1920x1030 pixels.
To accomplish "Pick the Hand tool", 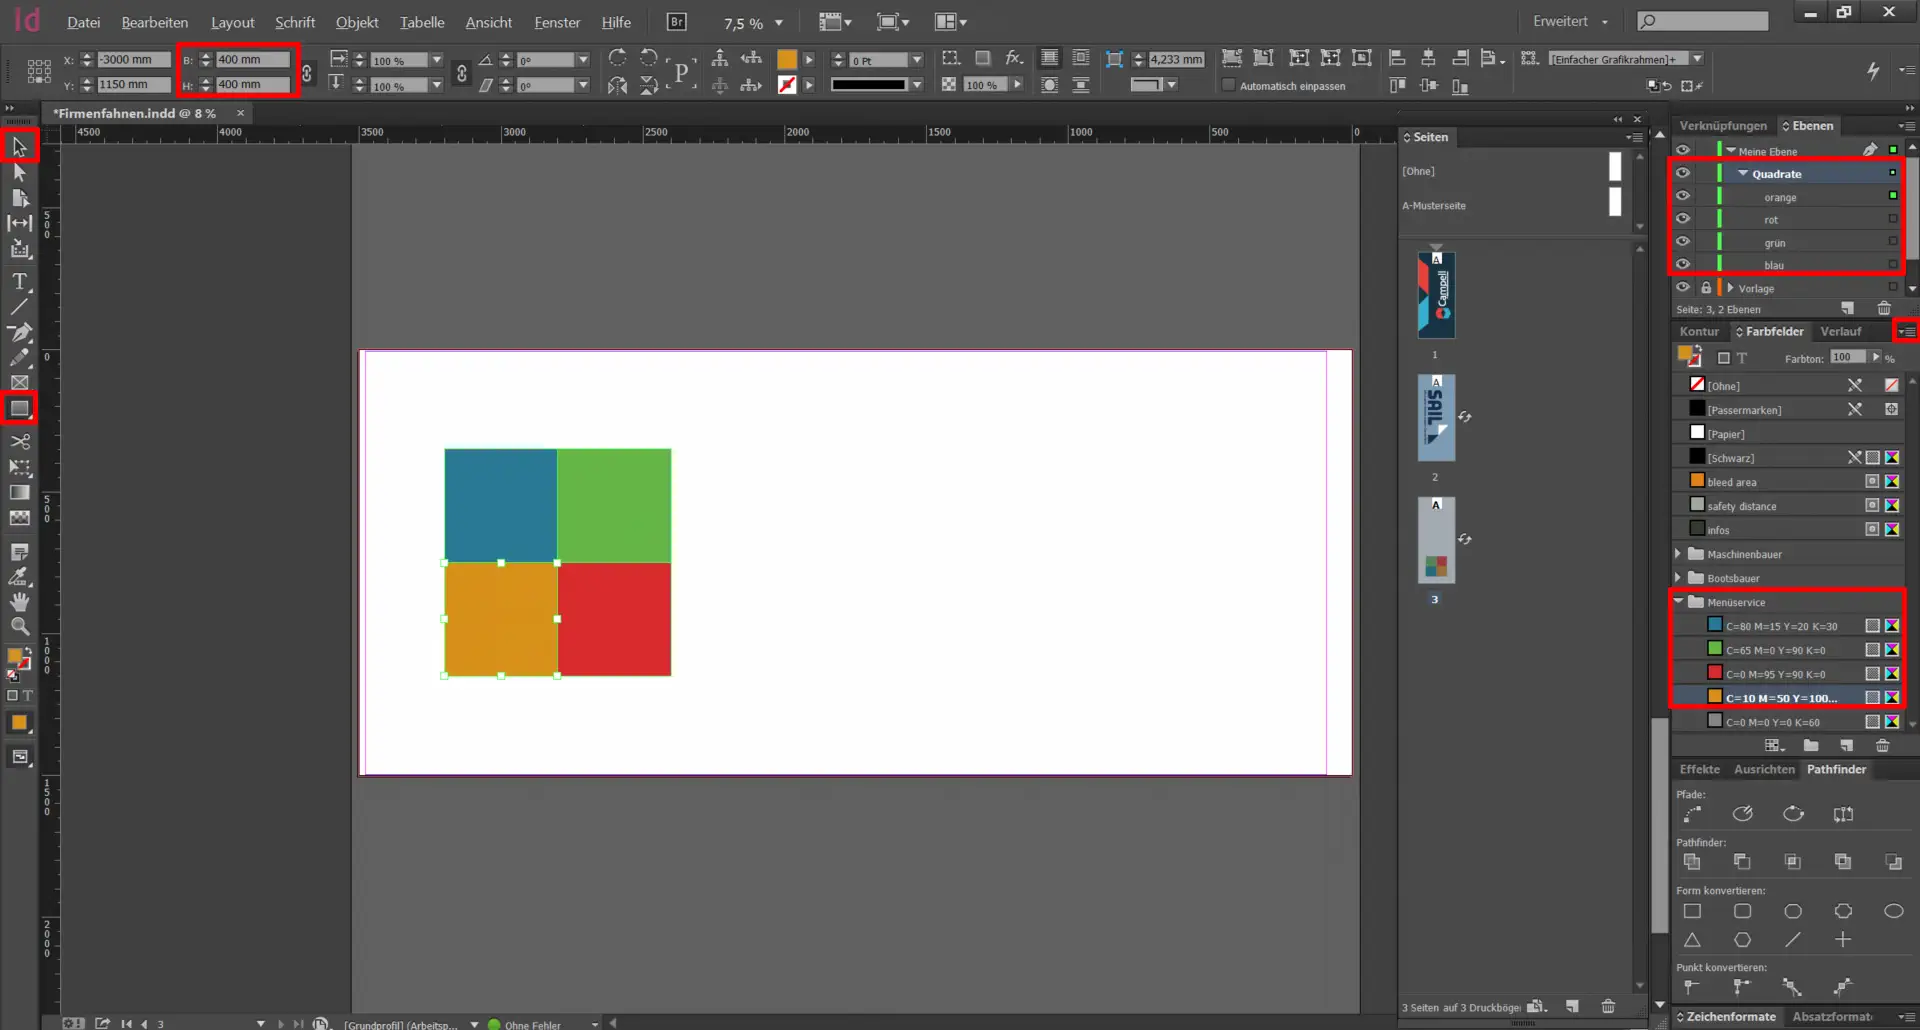I will click(19, 601).
